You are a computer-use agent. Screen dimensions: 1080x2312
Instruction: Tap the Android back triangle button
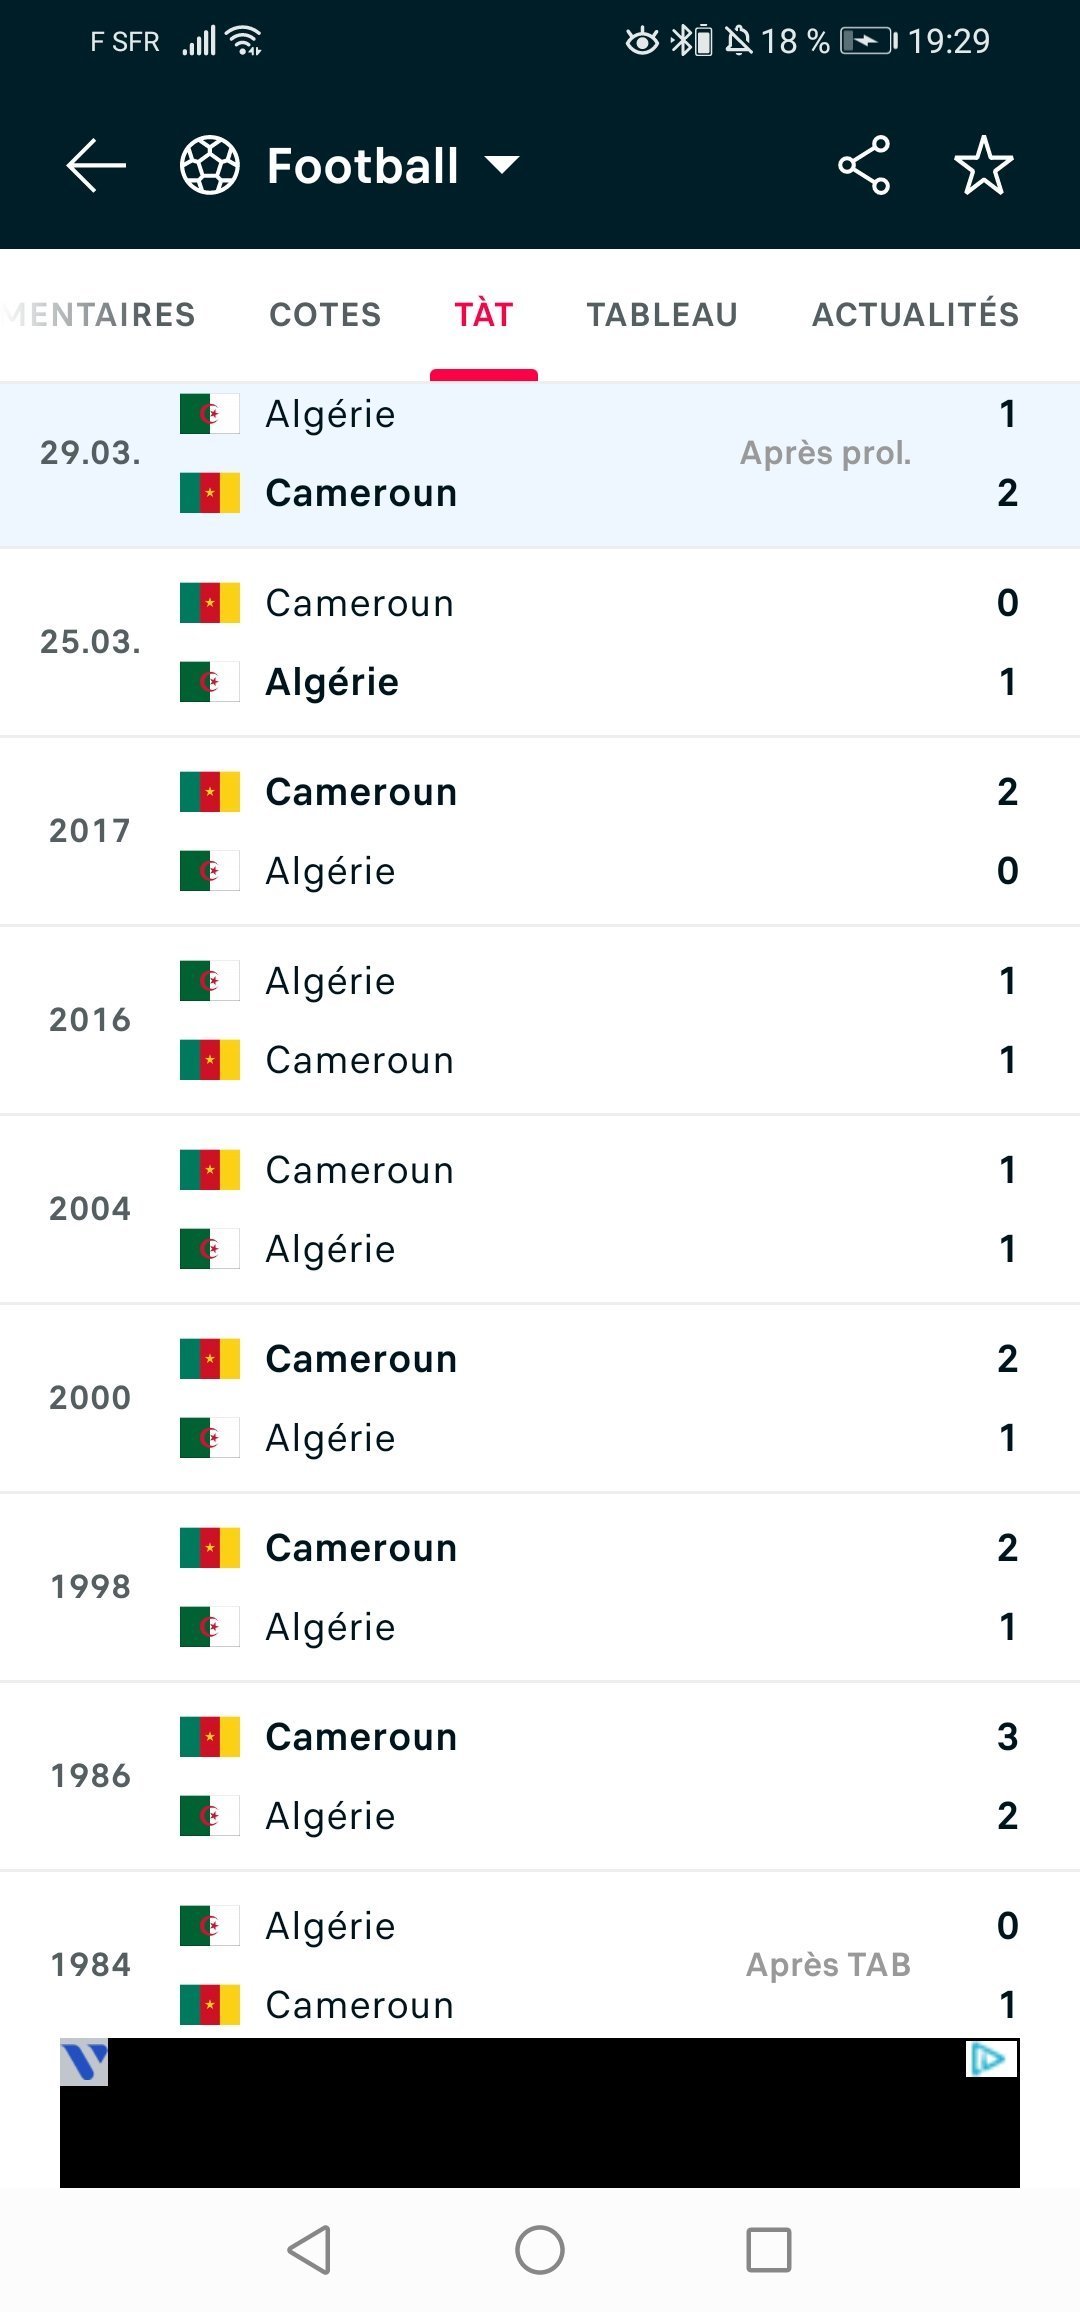coord(309,2251)
